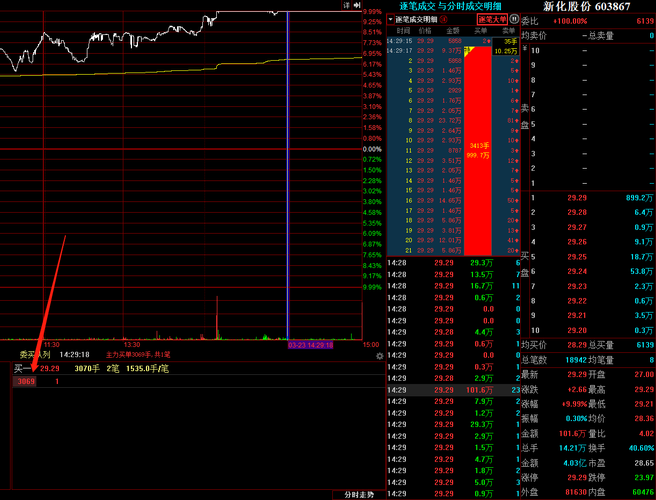
Task: Pause the tick-by-tick trade feed
Action: pos(514,19)
